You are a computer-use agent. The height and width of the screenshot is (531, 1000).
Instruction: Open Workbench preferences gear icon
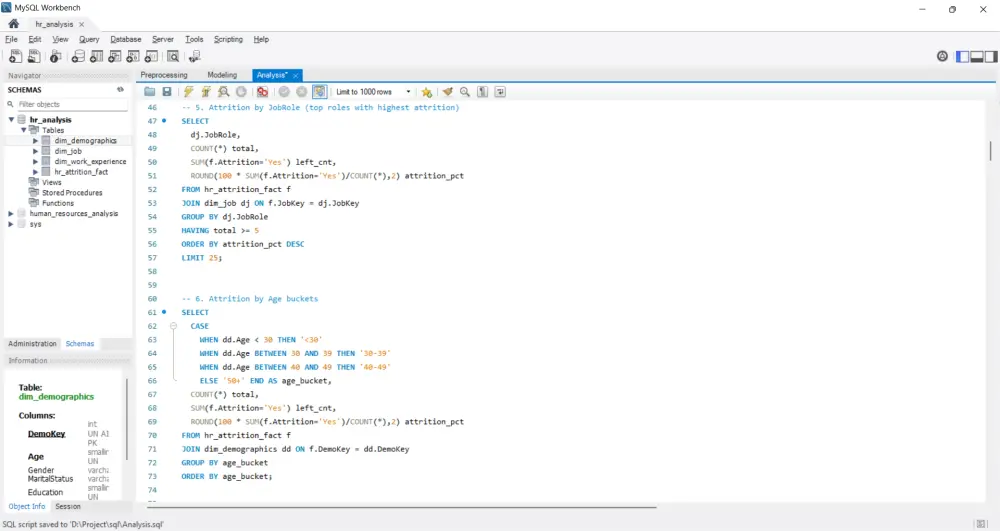tap(942, 57)
